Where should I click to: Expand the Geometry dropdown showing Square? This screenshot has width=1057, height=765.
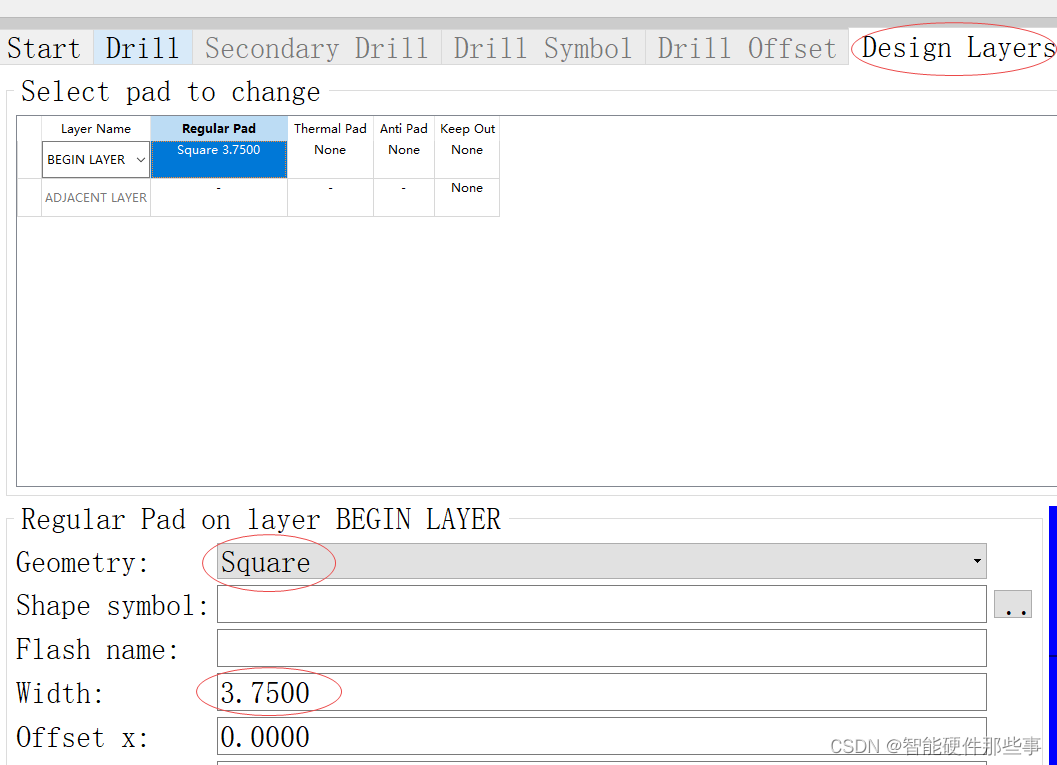point(977,561)
